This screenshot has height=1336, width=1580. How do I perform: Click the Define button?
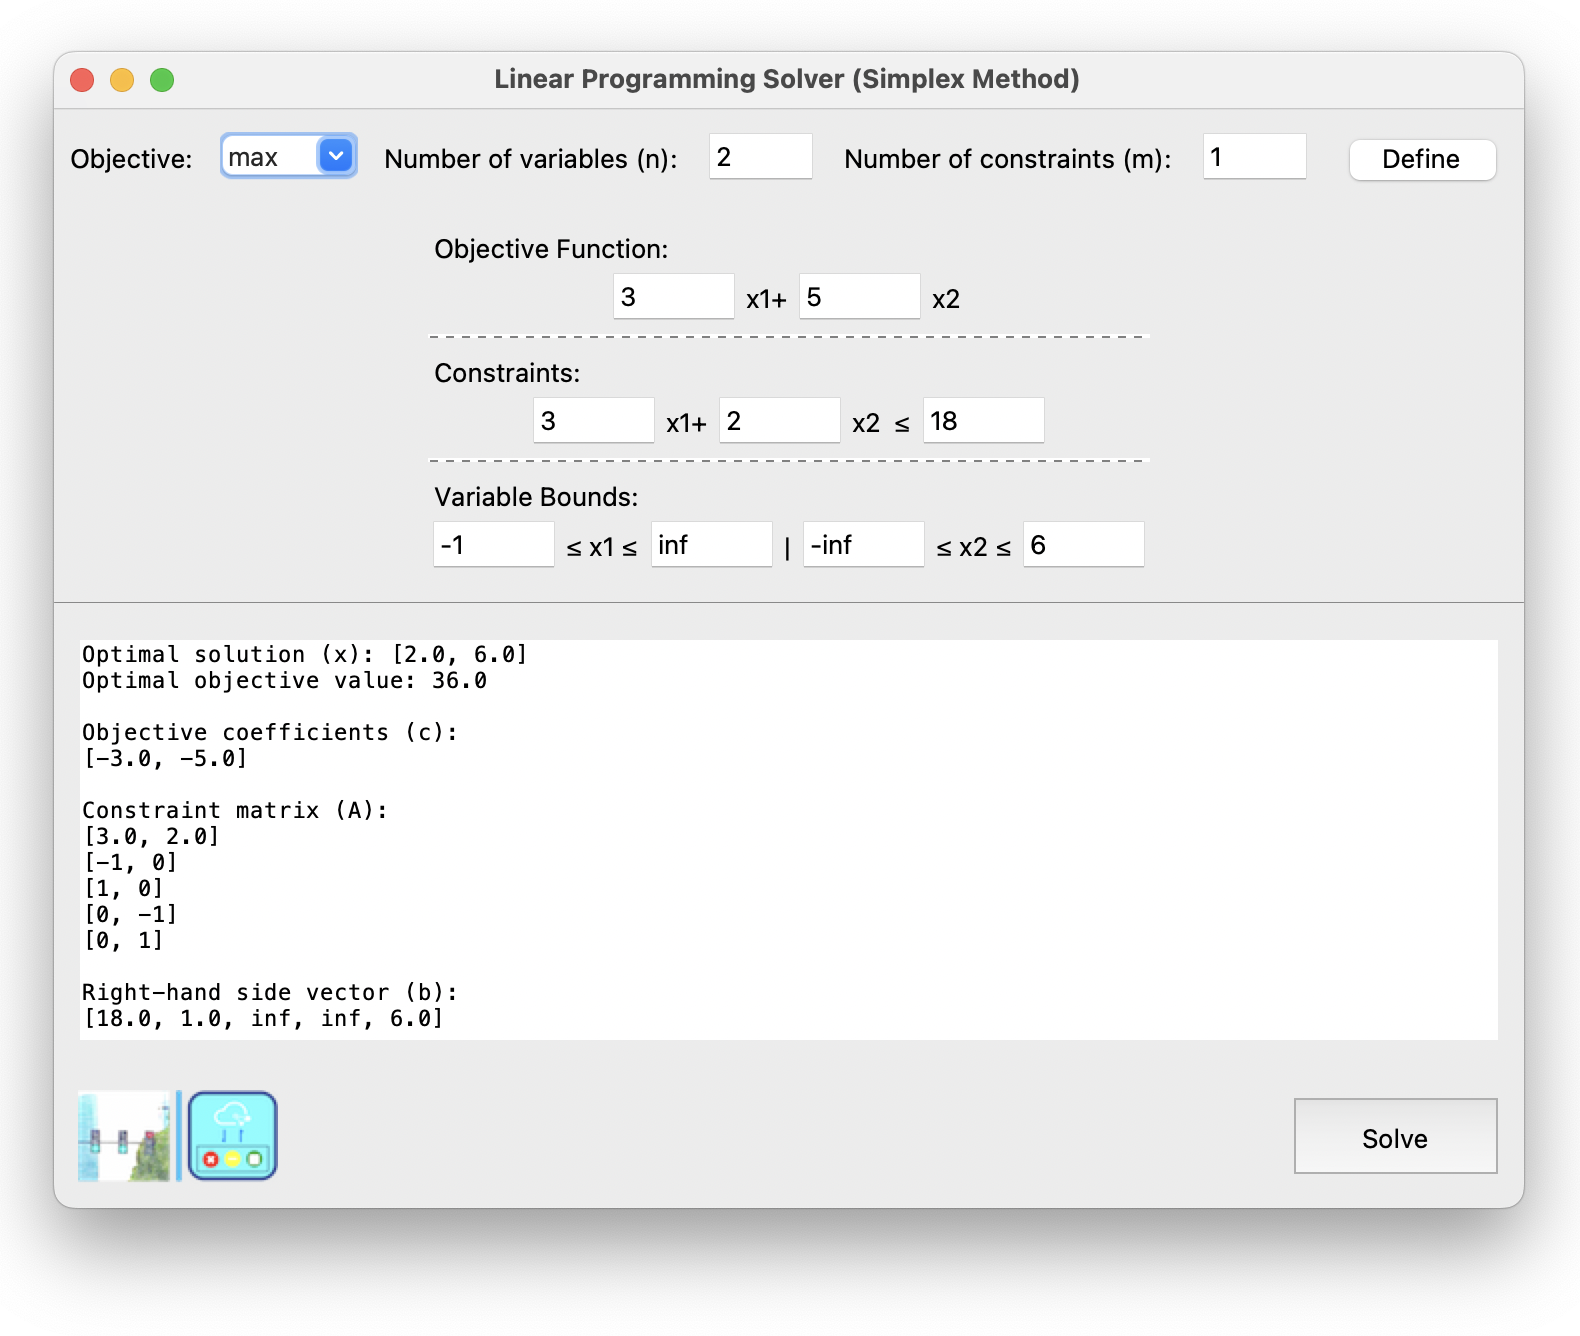[1422, 159]
